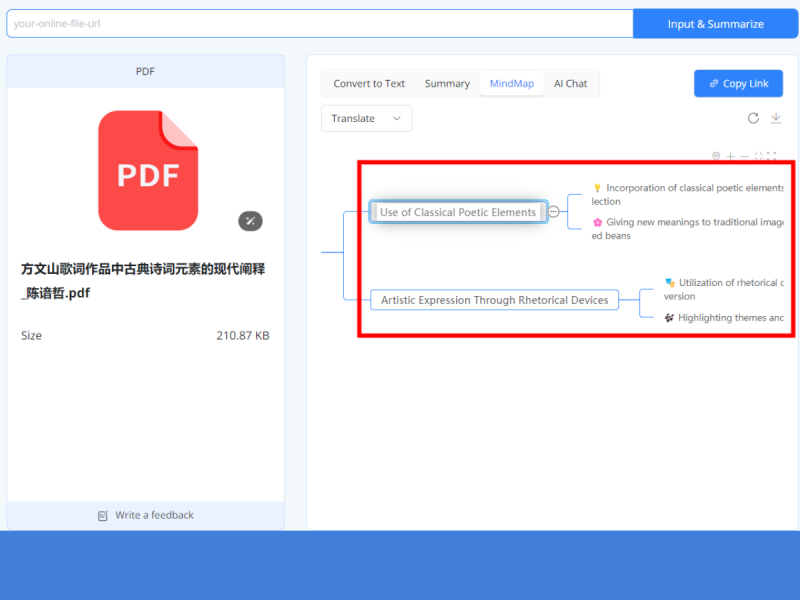Image resolution: width=800 pixels, height=600 pixels.
Task: Click the zoom out icon on the mindmap
Action: (x=744, y=156)
